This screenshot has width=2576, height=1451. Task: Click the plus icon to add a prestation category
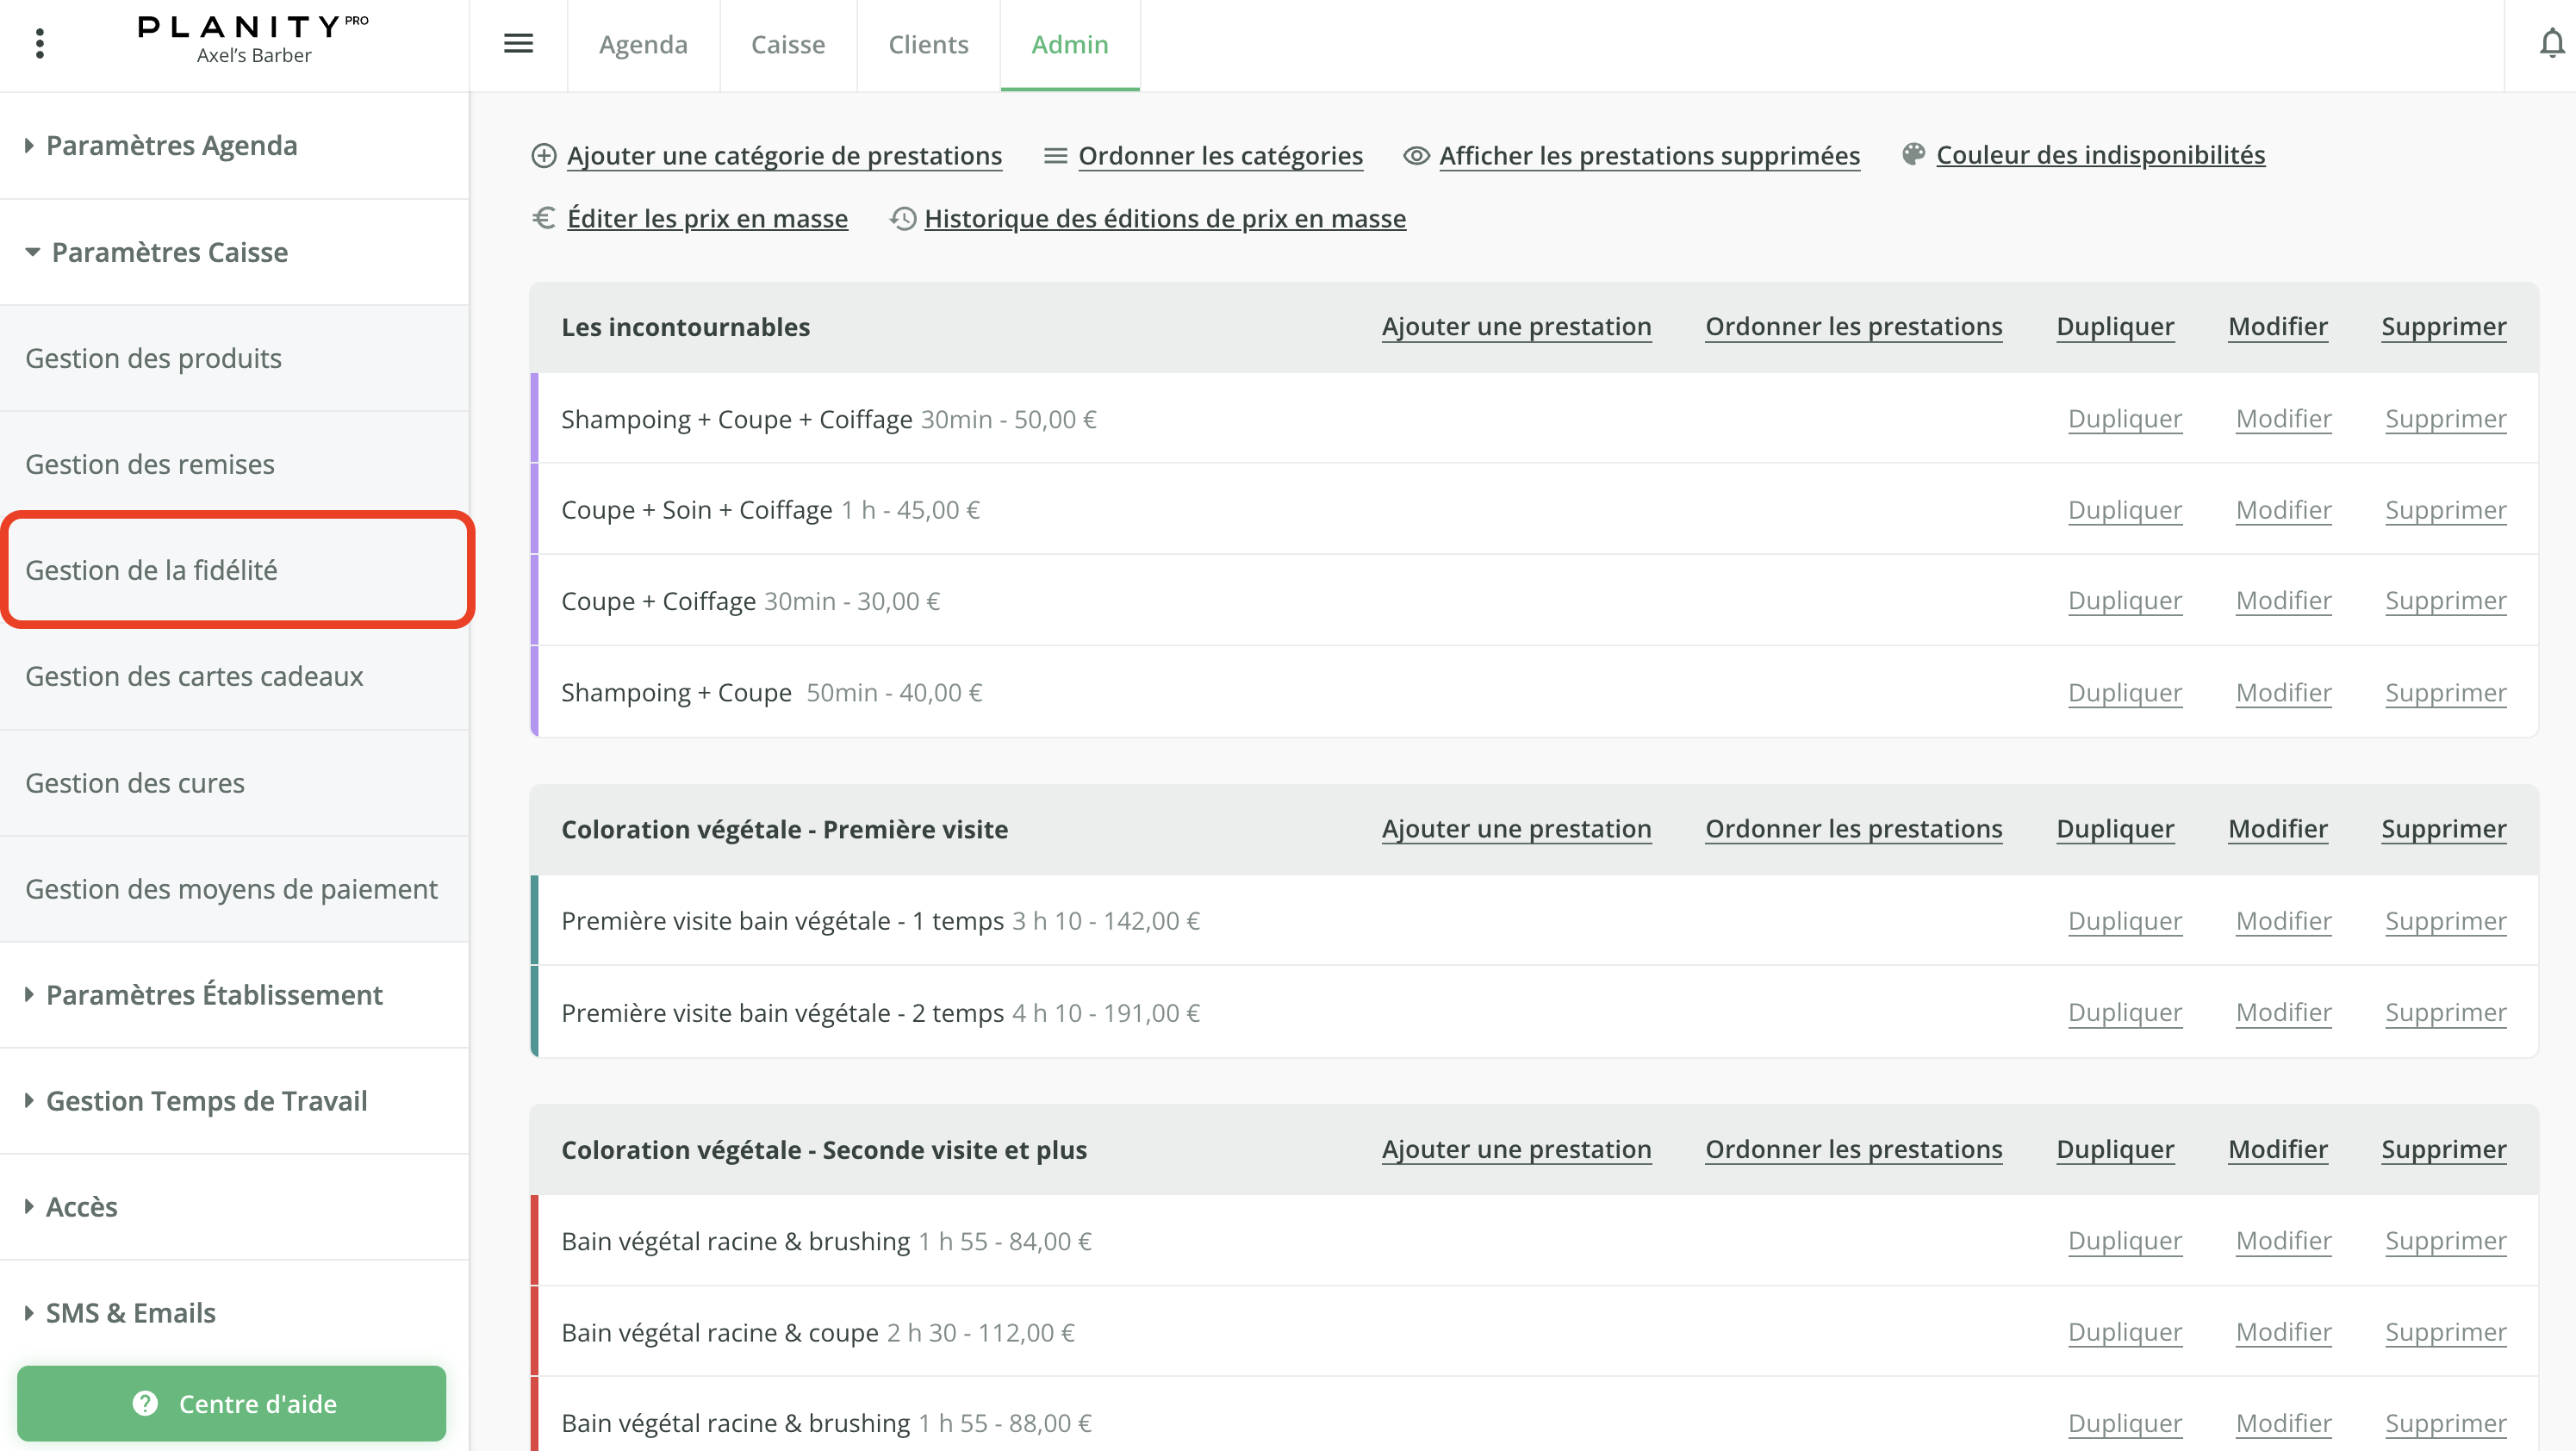click(x=544, y=155)
